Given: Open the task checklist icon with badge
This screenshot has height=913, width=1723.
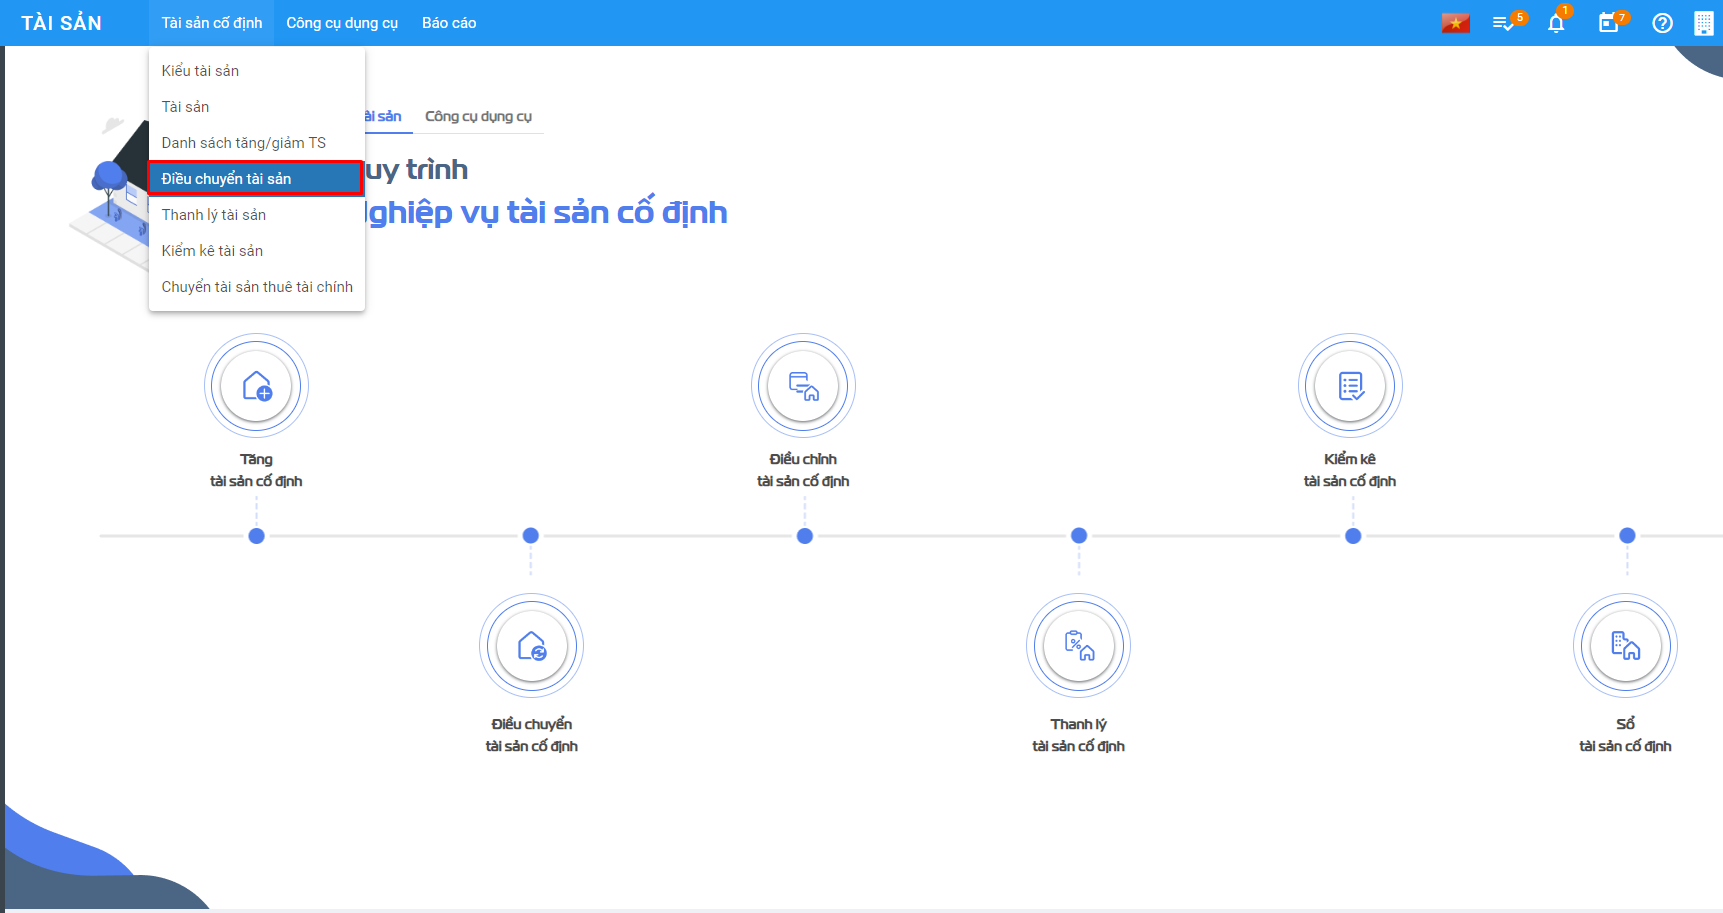Looking at the screenshot, I should tap(1503, 23).
